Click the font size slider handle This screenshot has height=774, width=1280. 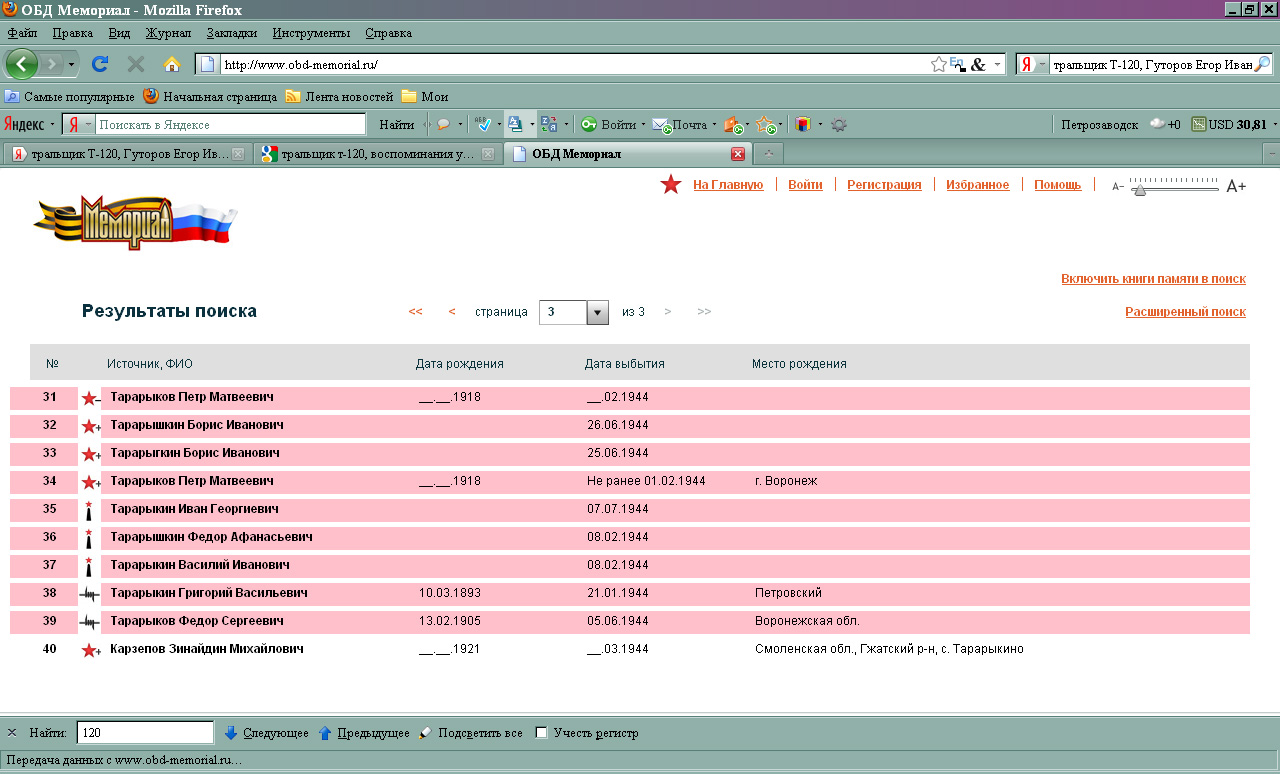1138,189
